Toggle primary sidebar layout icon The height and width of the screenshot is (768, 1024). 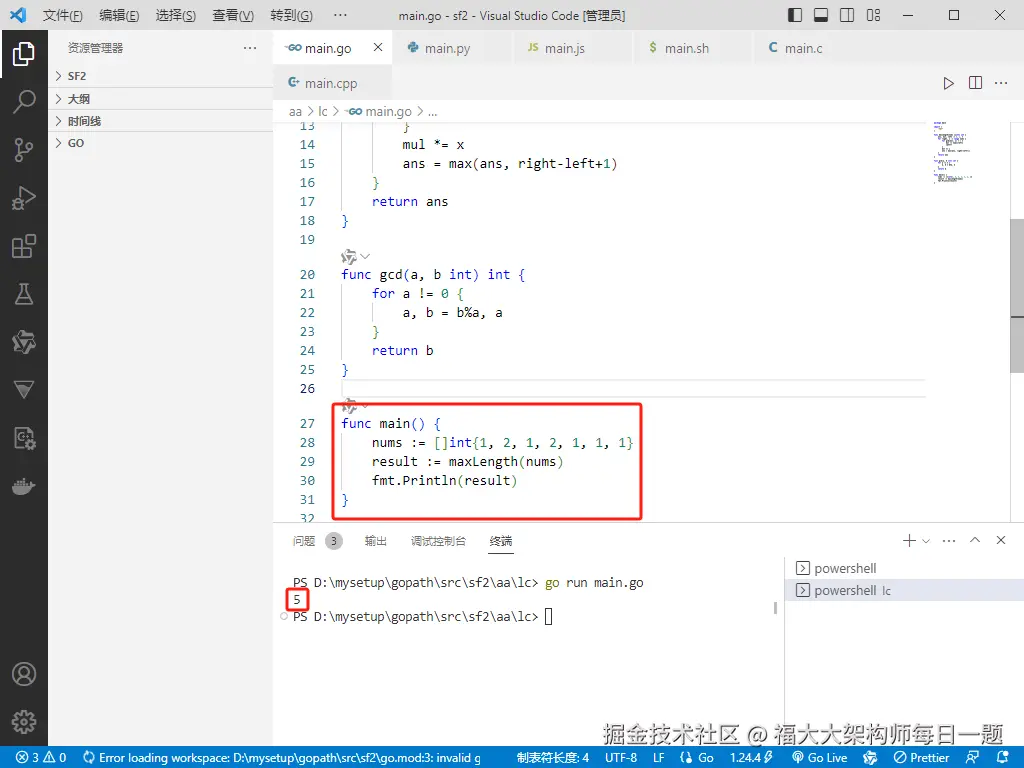(x=795, y=15)
